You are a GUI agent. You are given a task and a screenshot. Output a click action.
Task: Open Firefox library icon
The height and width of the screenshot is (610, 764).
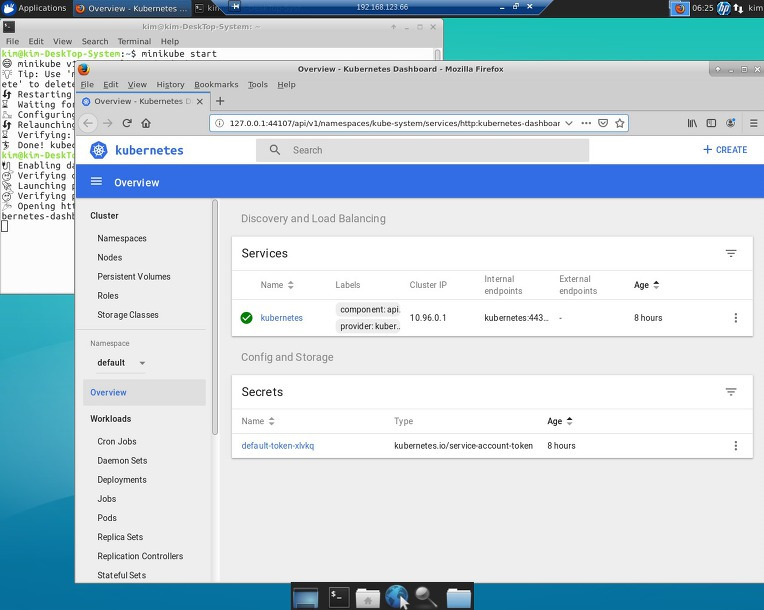tap(692, 123)
